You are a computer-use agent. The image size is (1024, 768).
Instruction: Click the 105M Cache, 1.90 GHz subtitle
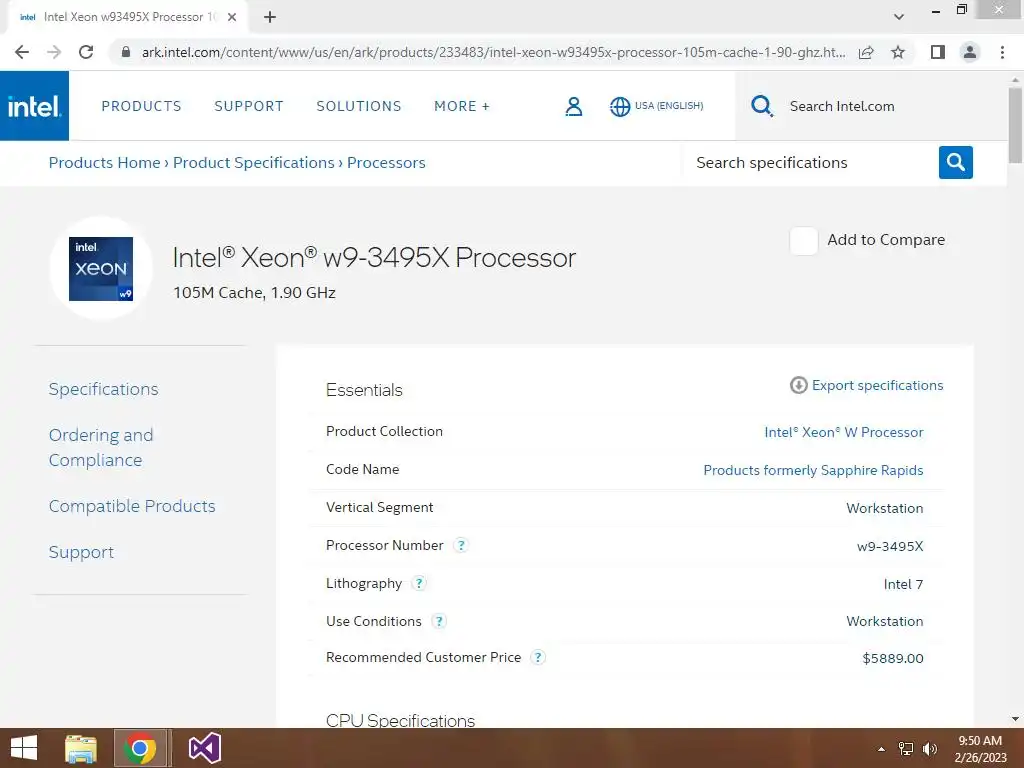click(x=254, y=293)
